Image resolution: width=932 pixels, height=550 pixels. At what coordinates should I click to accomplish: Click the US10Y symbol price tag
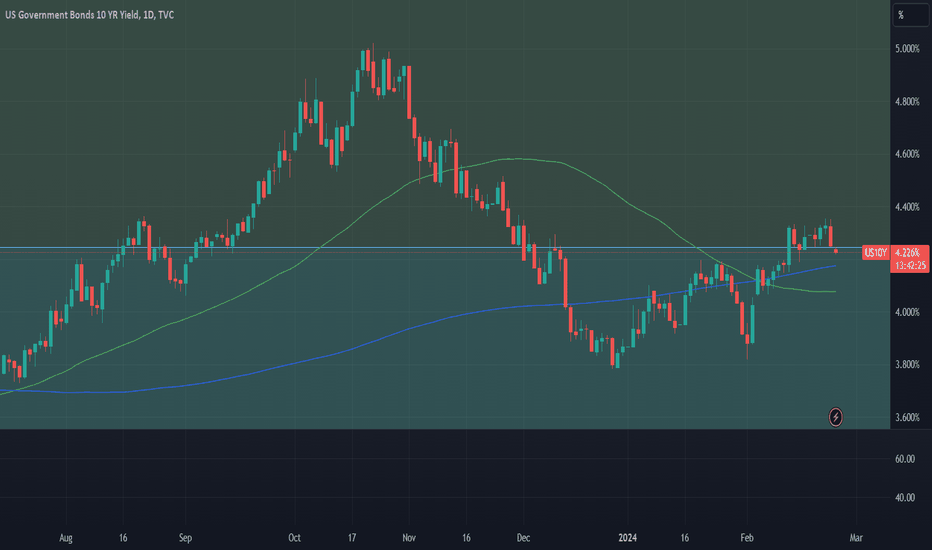pos(875,253)
